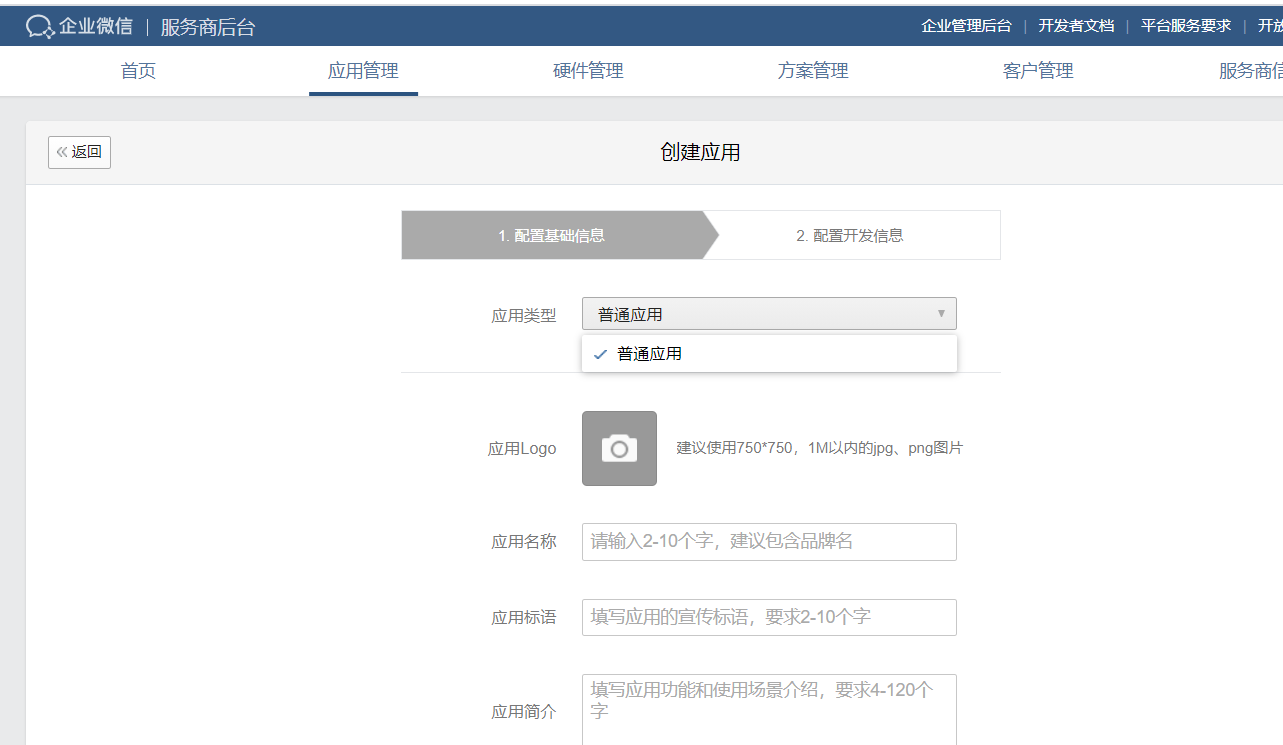Focus the 应用名称 input field
Viewport: 1283px width, 745px height.
769,541
